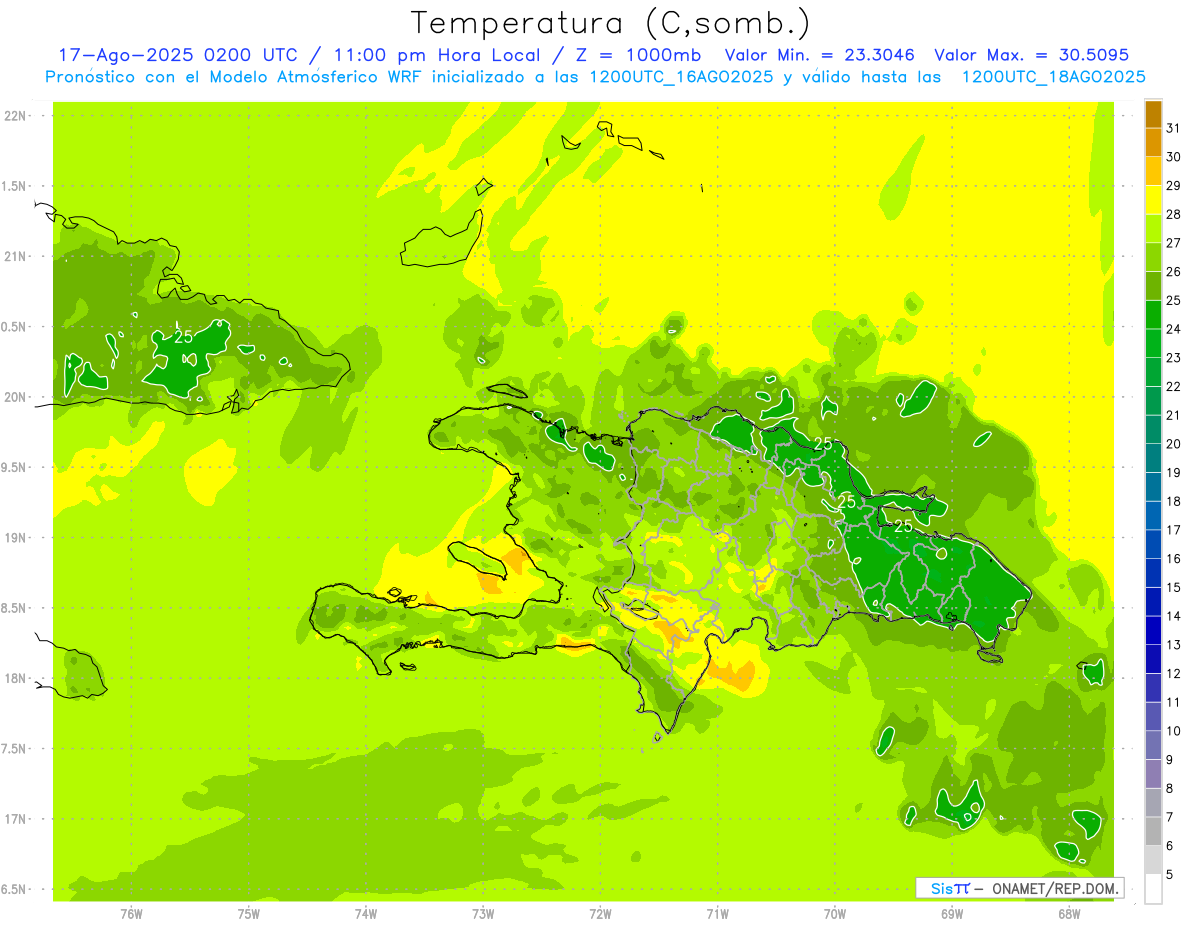
Task: Click the legend value "10"
Action: coord(1174,731)
